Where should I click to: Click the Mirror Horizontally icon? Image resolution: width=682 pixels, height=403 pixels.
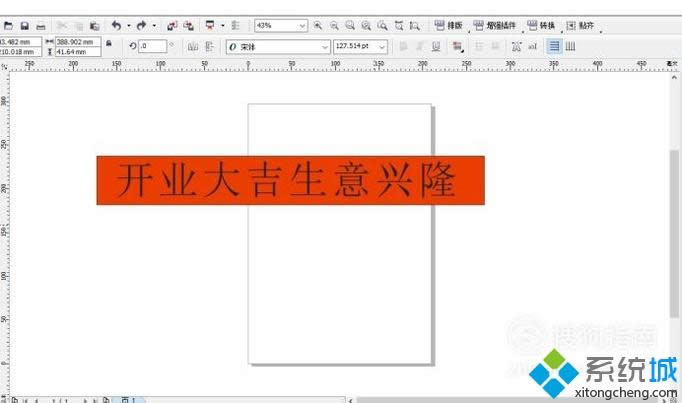pos(193,47)
